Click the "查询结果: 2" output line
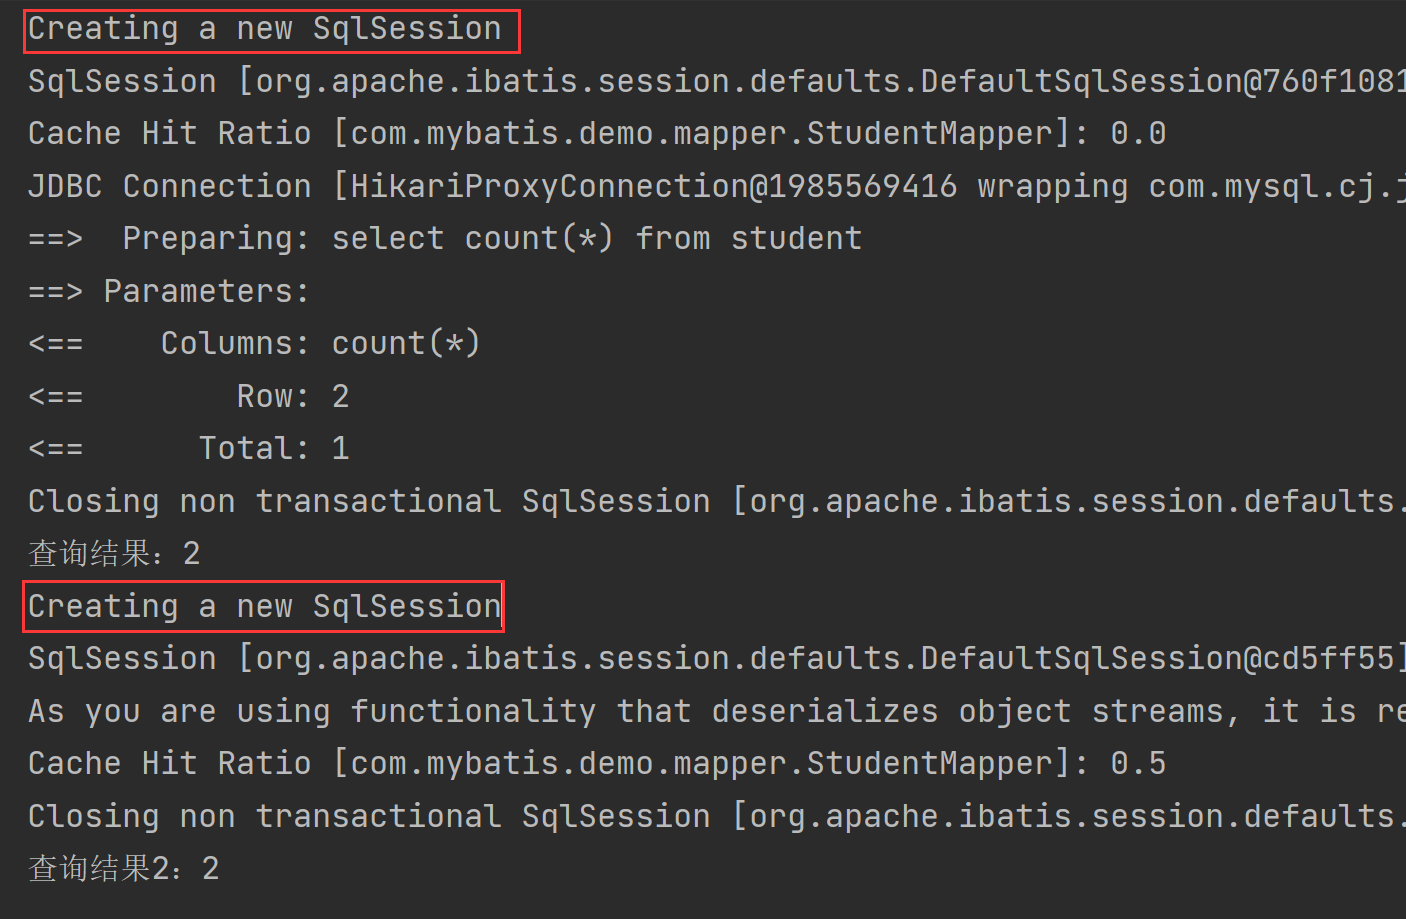1406x919 pixels. point(114,553)
